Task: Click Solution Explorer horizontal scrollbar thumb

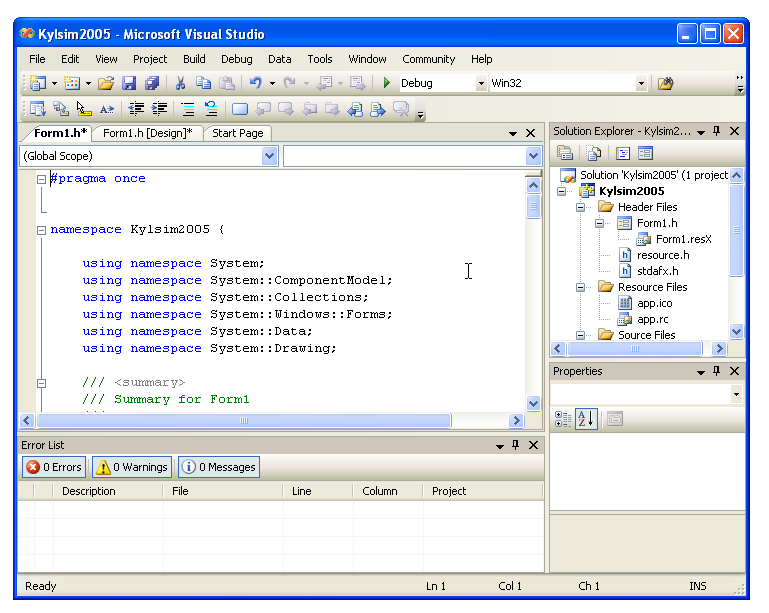Action: pyautogui.click(x=634, y=349)
